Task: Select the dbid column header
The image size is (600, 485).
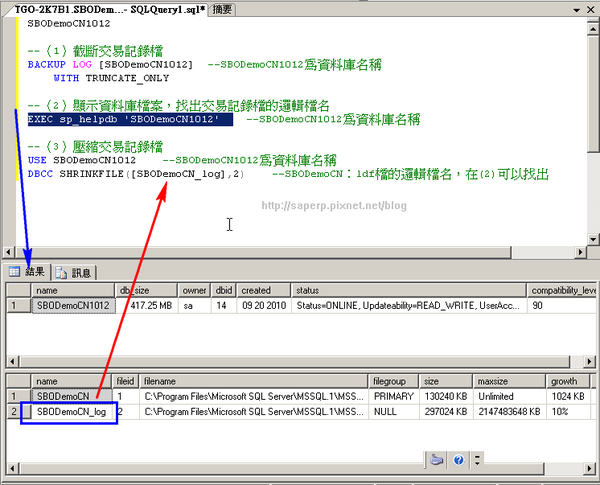Action: [224, 291]
